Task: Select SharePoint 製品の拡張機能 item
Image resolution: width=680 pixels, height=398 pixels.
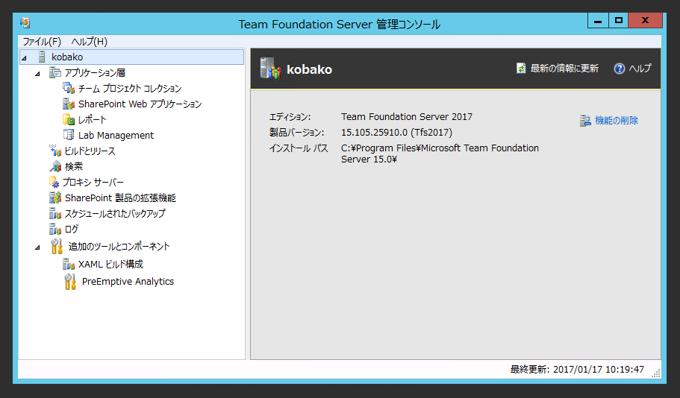Action: click(x=120, y=198)
